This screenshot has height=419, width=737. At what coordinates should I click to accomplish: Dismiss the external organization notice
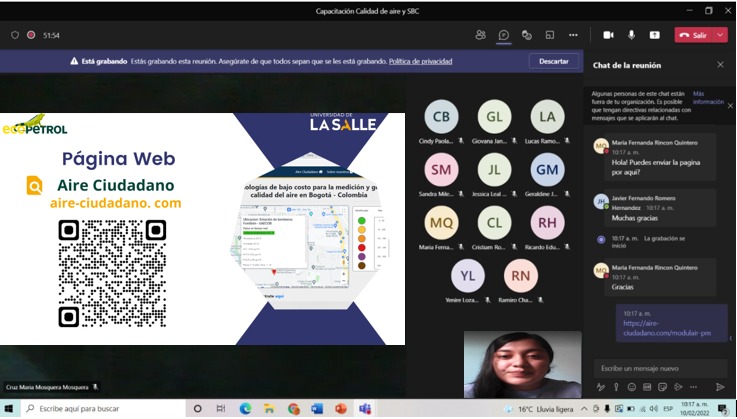click(x=730, y=106)
